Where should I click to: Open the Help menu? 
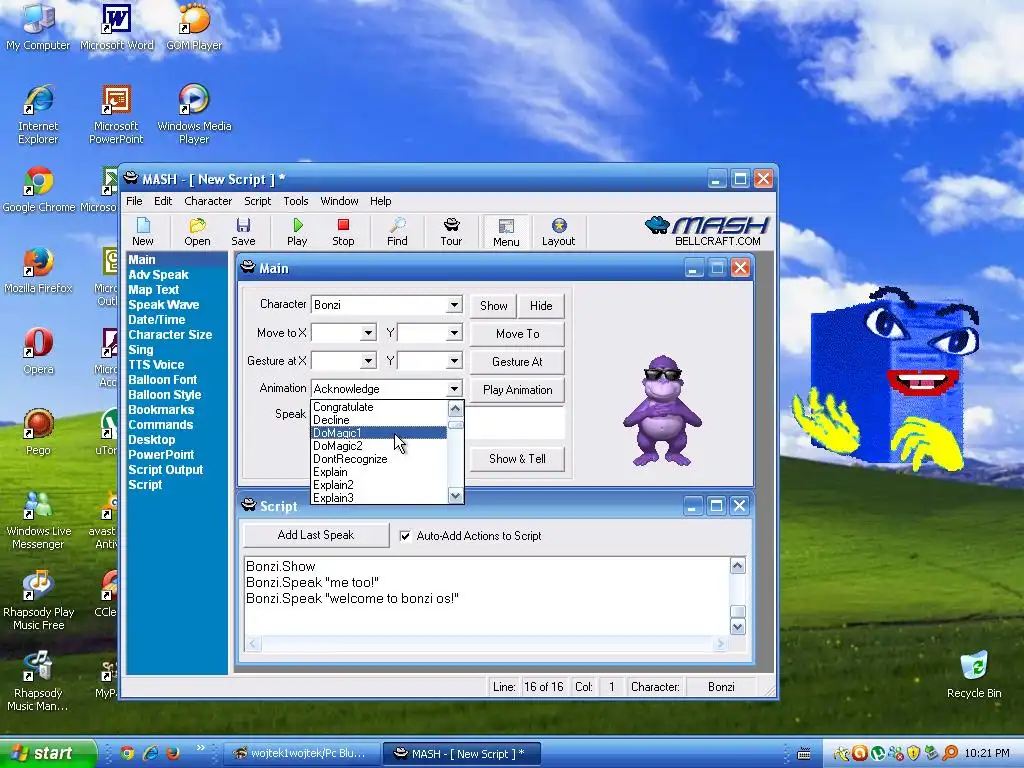(380, 201)
